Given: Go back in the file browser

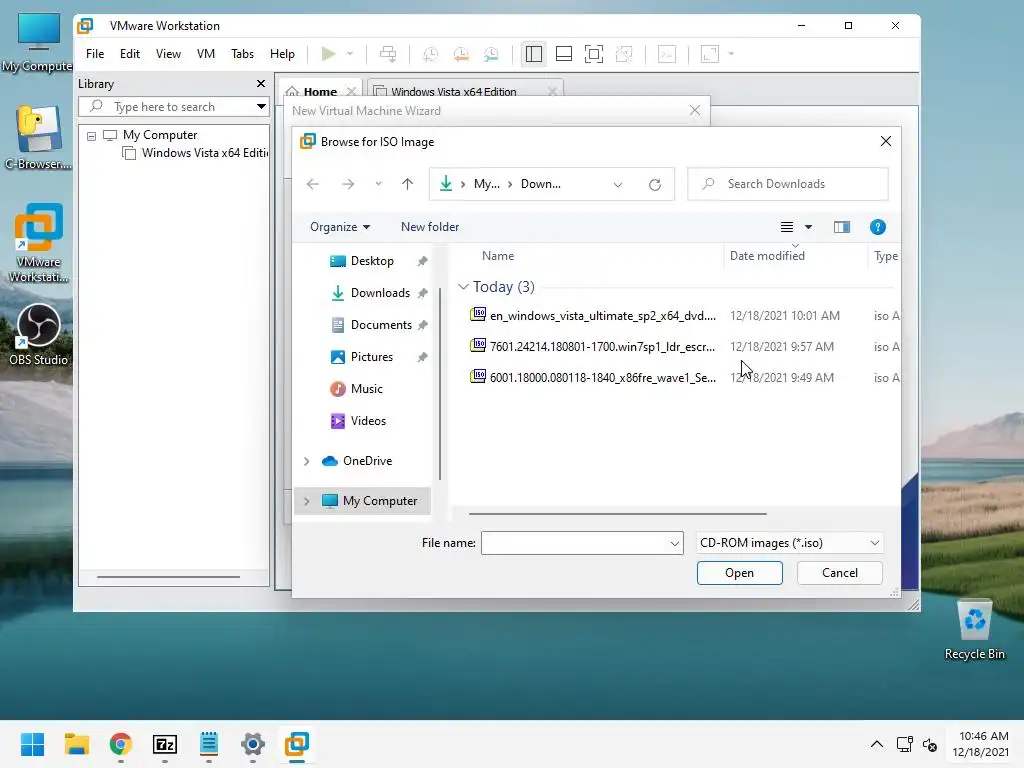Looking at the screenshot, I should [x=312, y=184].
